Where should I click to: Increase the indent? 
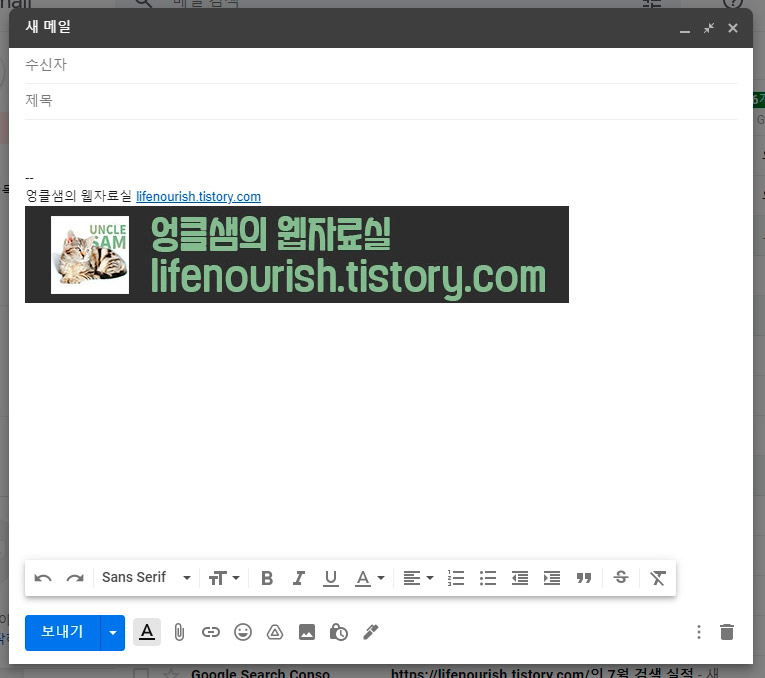[552, 578]
